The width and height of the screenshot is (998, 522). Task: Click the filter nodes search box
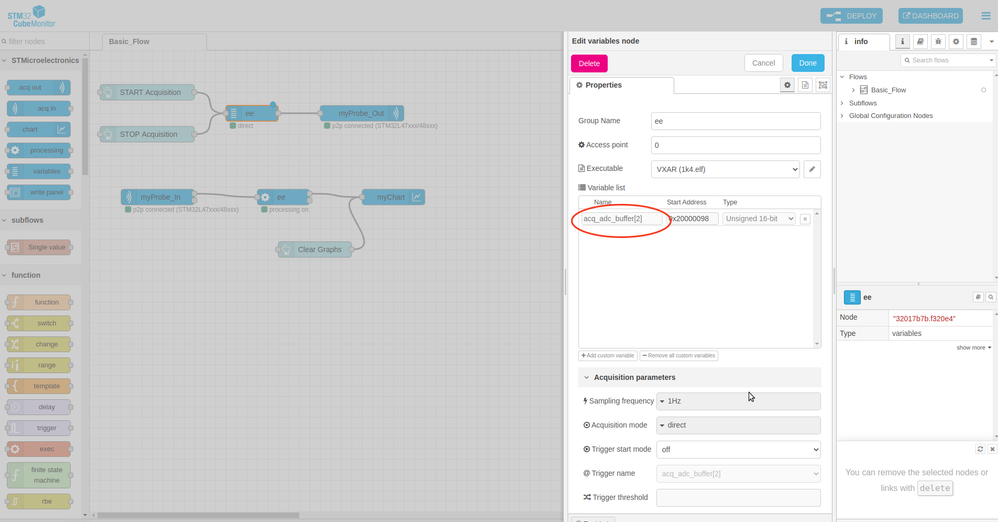[43, 41]
